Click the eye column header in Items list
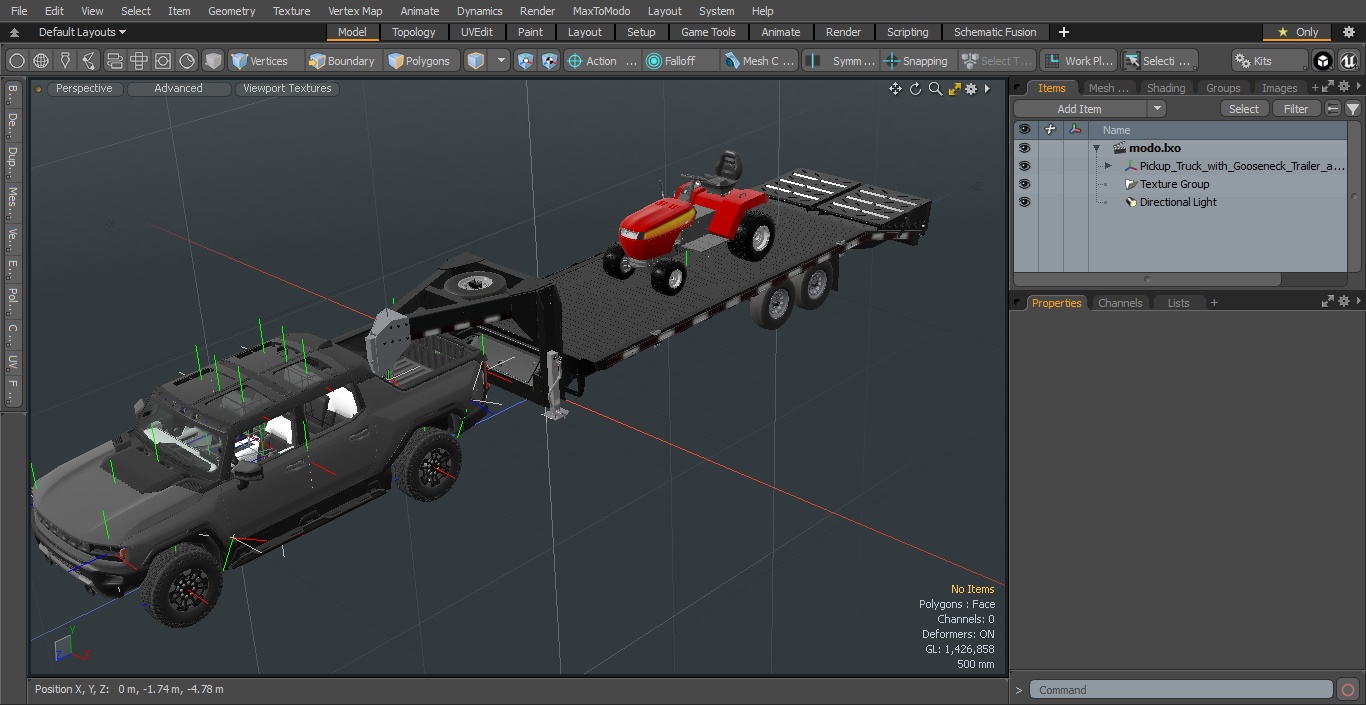The height and width of the screenshot is (705, 1366). pyautogui.click(x=1024, y=130)
